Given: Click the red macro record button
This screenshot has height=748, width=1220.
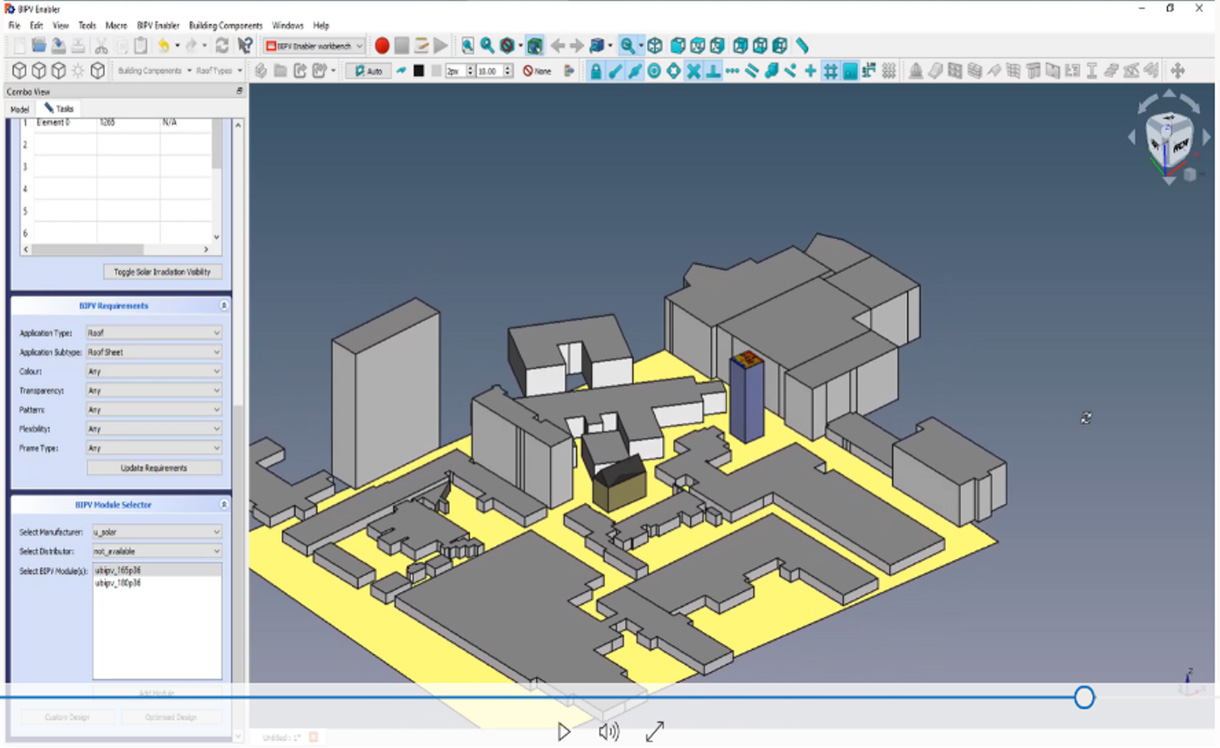Looking at the screenshot, I should pyautogui.click(x=382, y=46).
